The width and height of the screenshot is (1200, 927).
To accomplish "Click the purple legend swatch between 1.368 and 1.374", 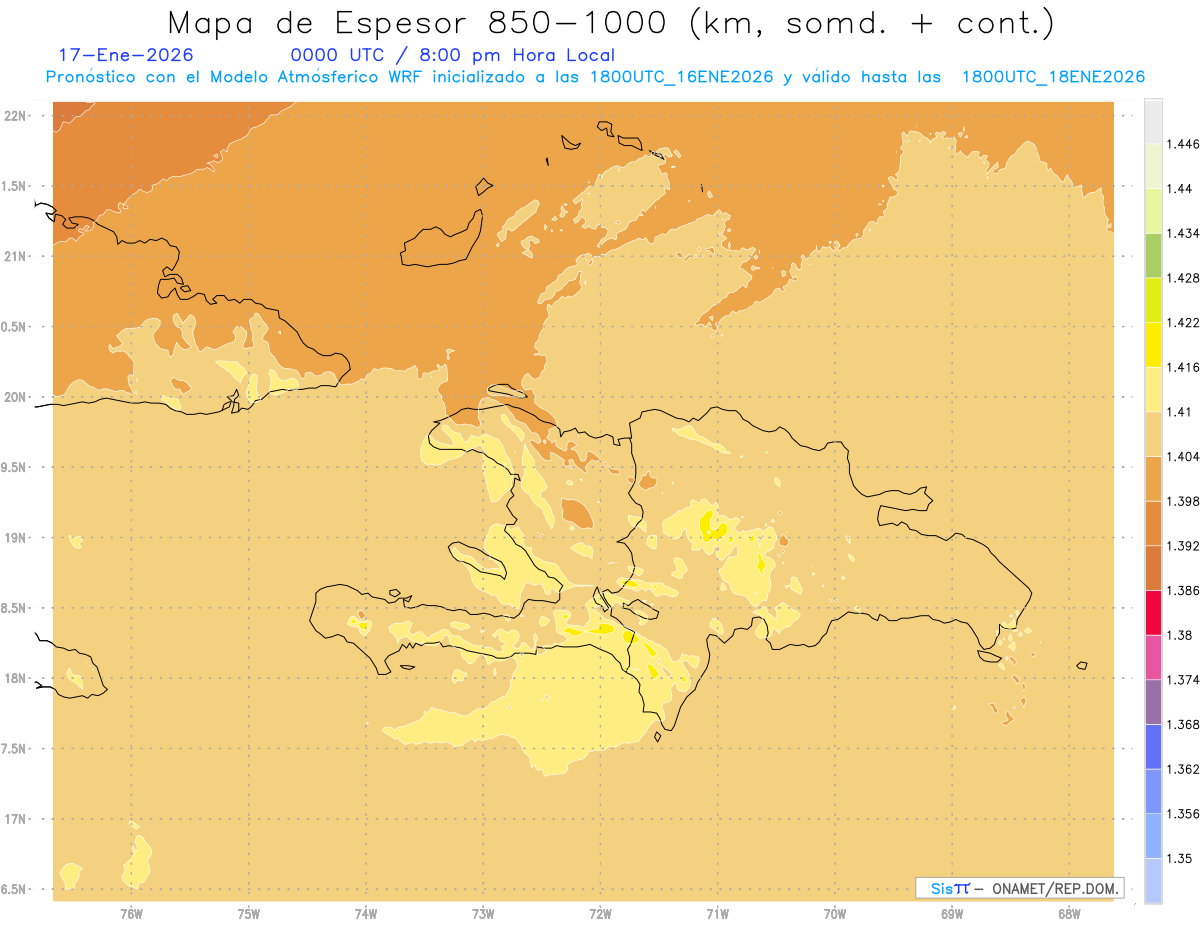I will (x=1153, y=701).
